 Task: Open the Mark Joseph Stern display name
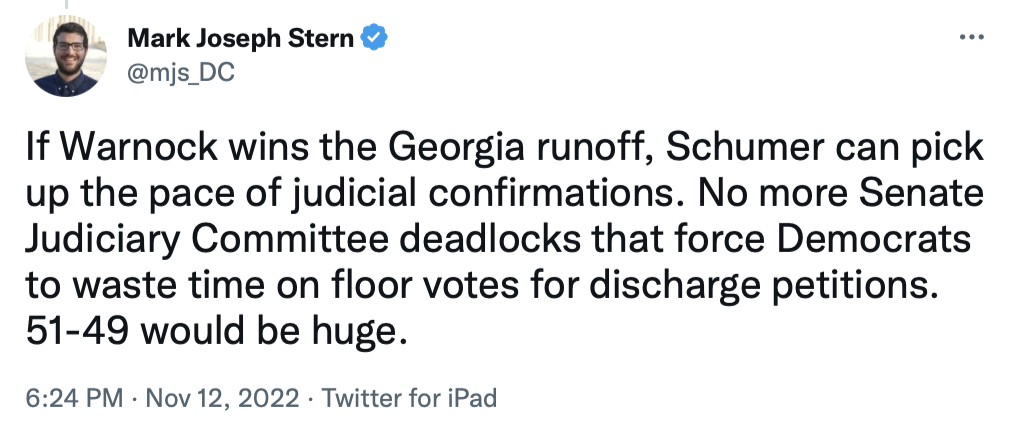[240, 39]
